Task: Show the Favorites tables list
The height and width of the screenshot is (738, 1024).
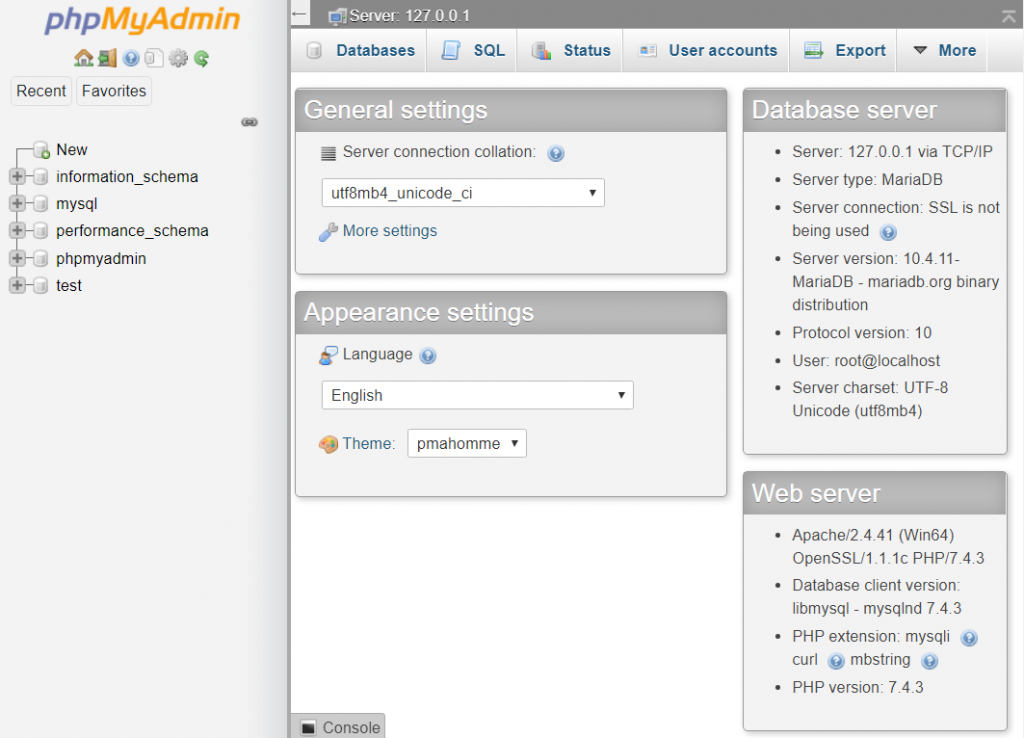Action: click(114, 91)
